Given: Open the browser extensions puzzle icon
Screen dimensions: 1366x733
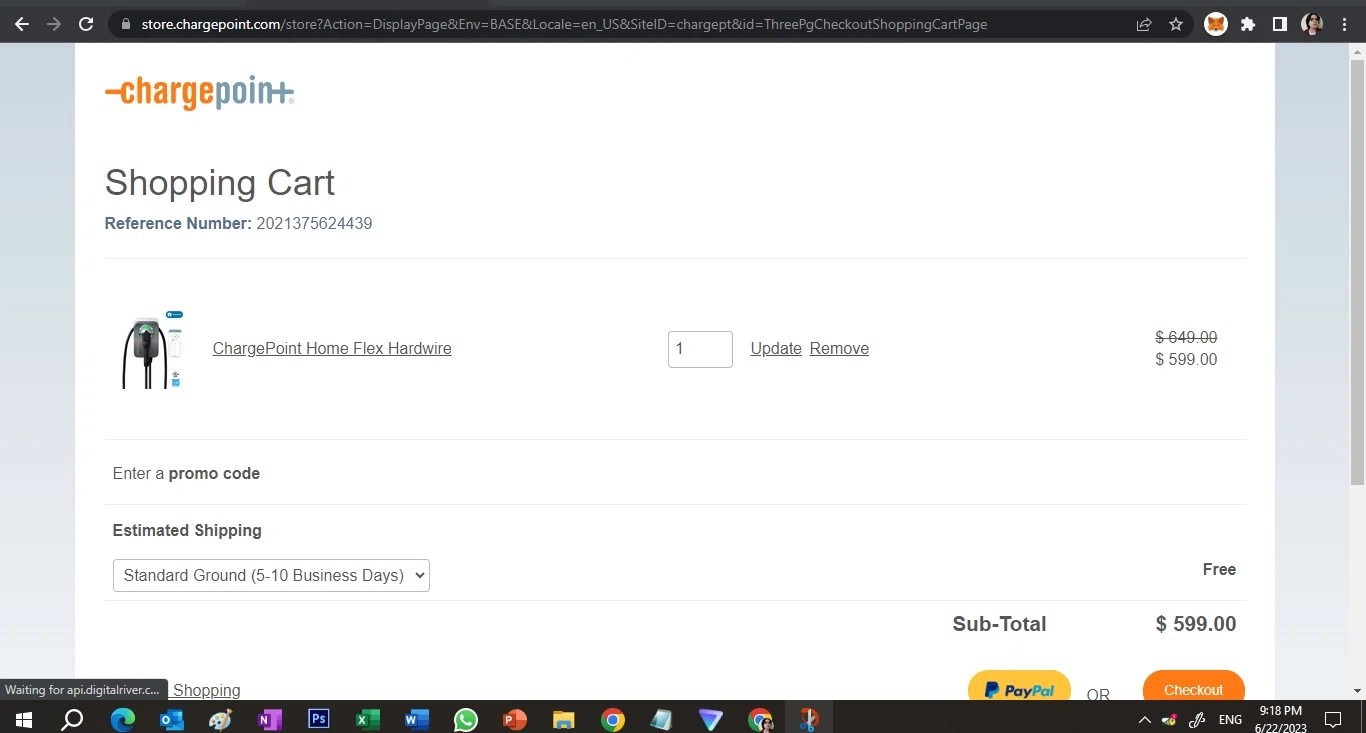Looking at the screenshot, I should pyautogui.click(x=1248, y=24).
